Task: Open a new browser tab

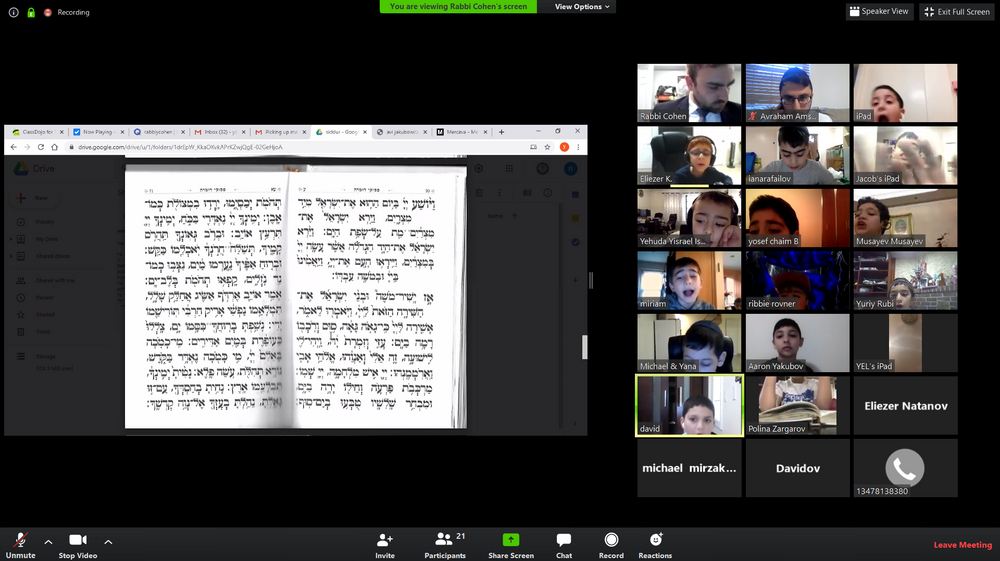Action: [x=501, y=132]
